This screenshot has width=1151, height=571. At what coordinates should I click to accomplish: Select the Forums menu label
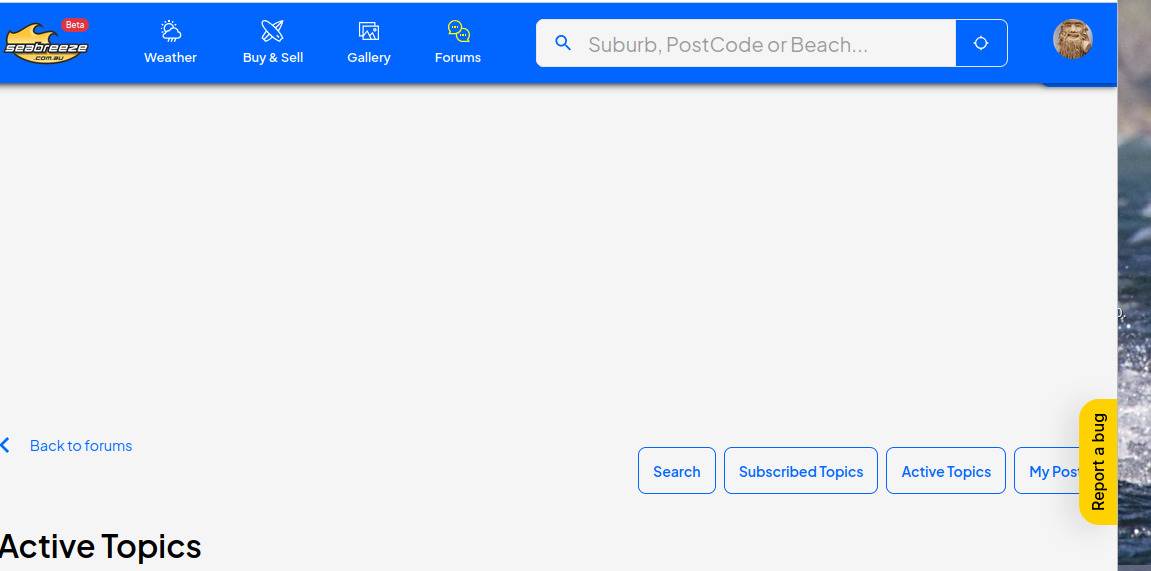(x=457, y=57)
